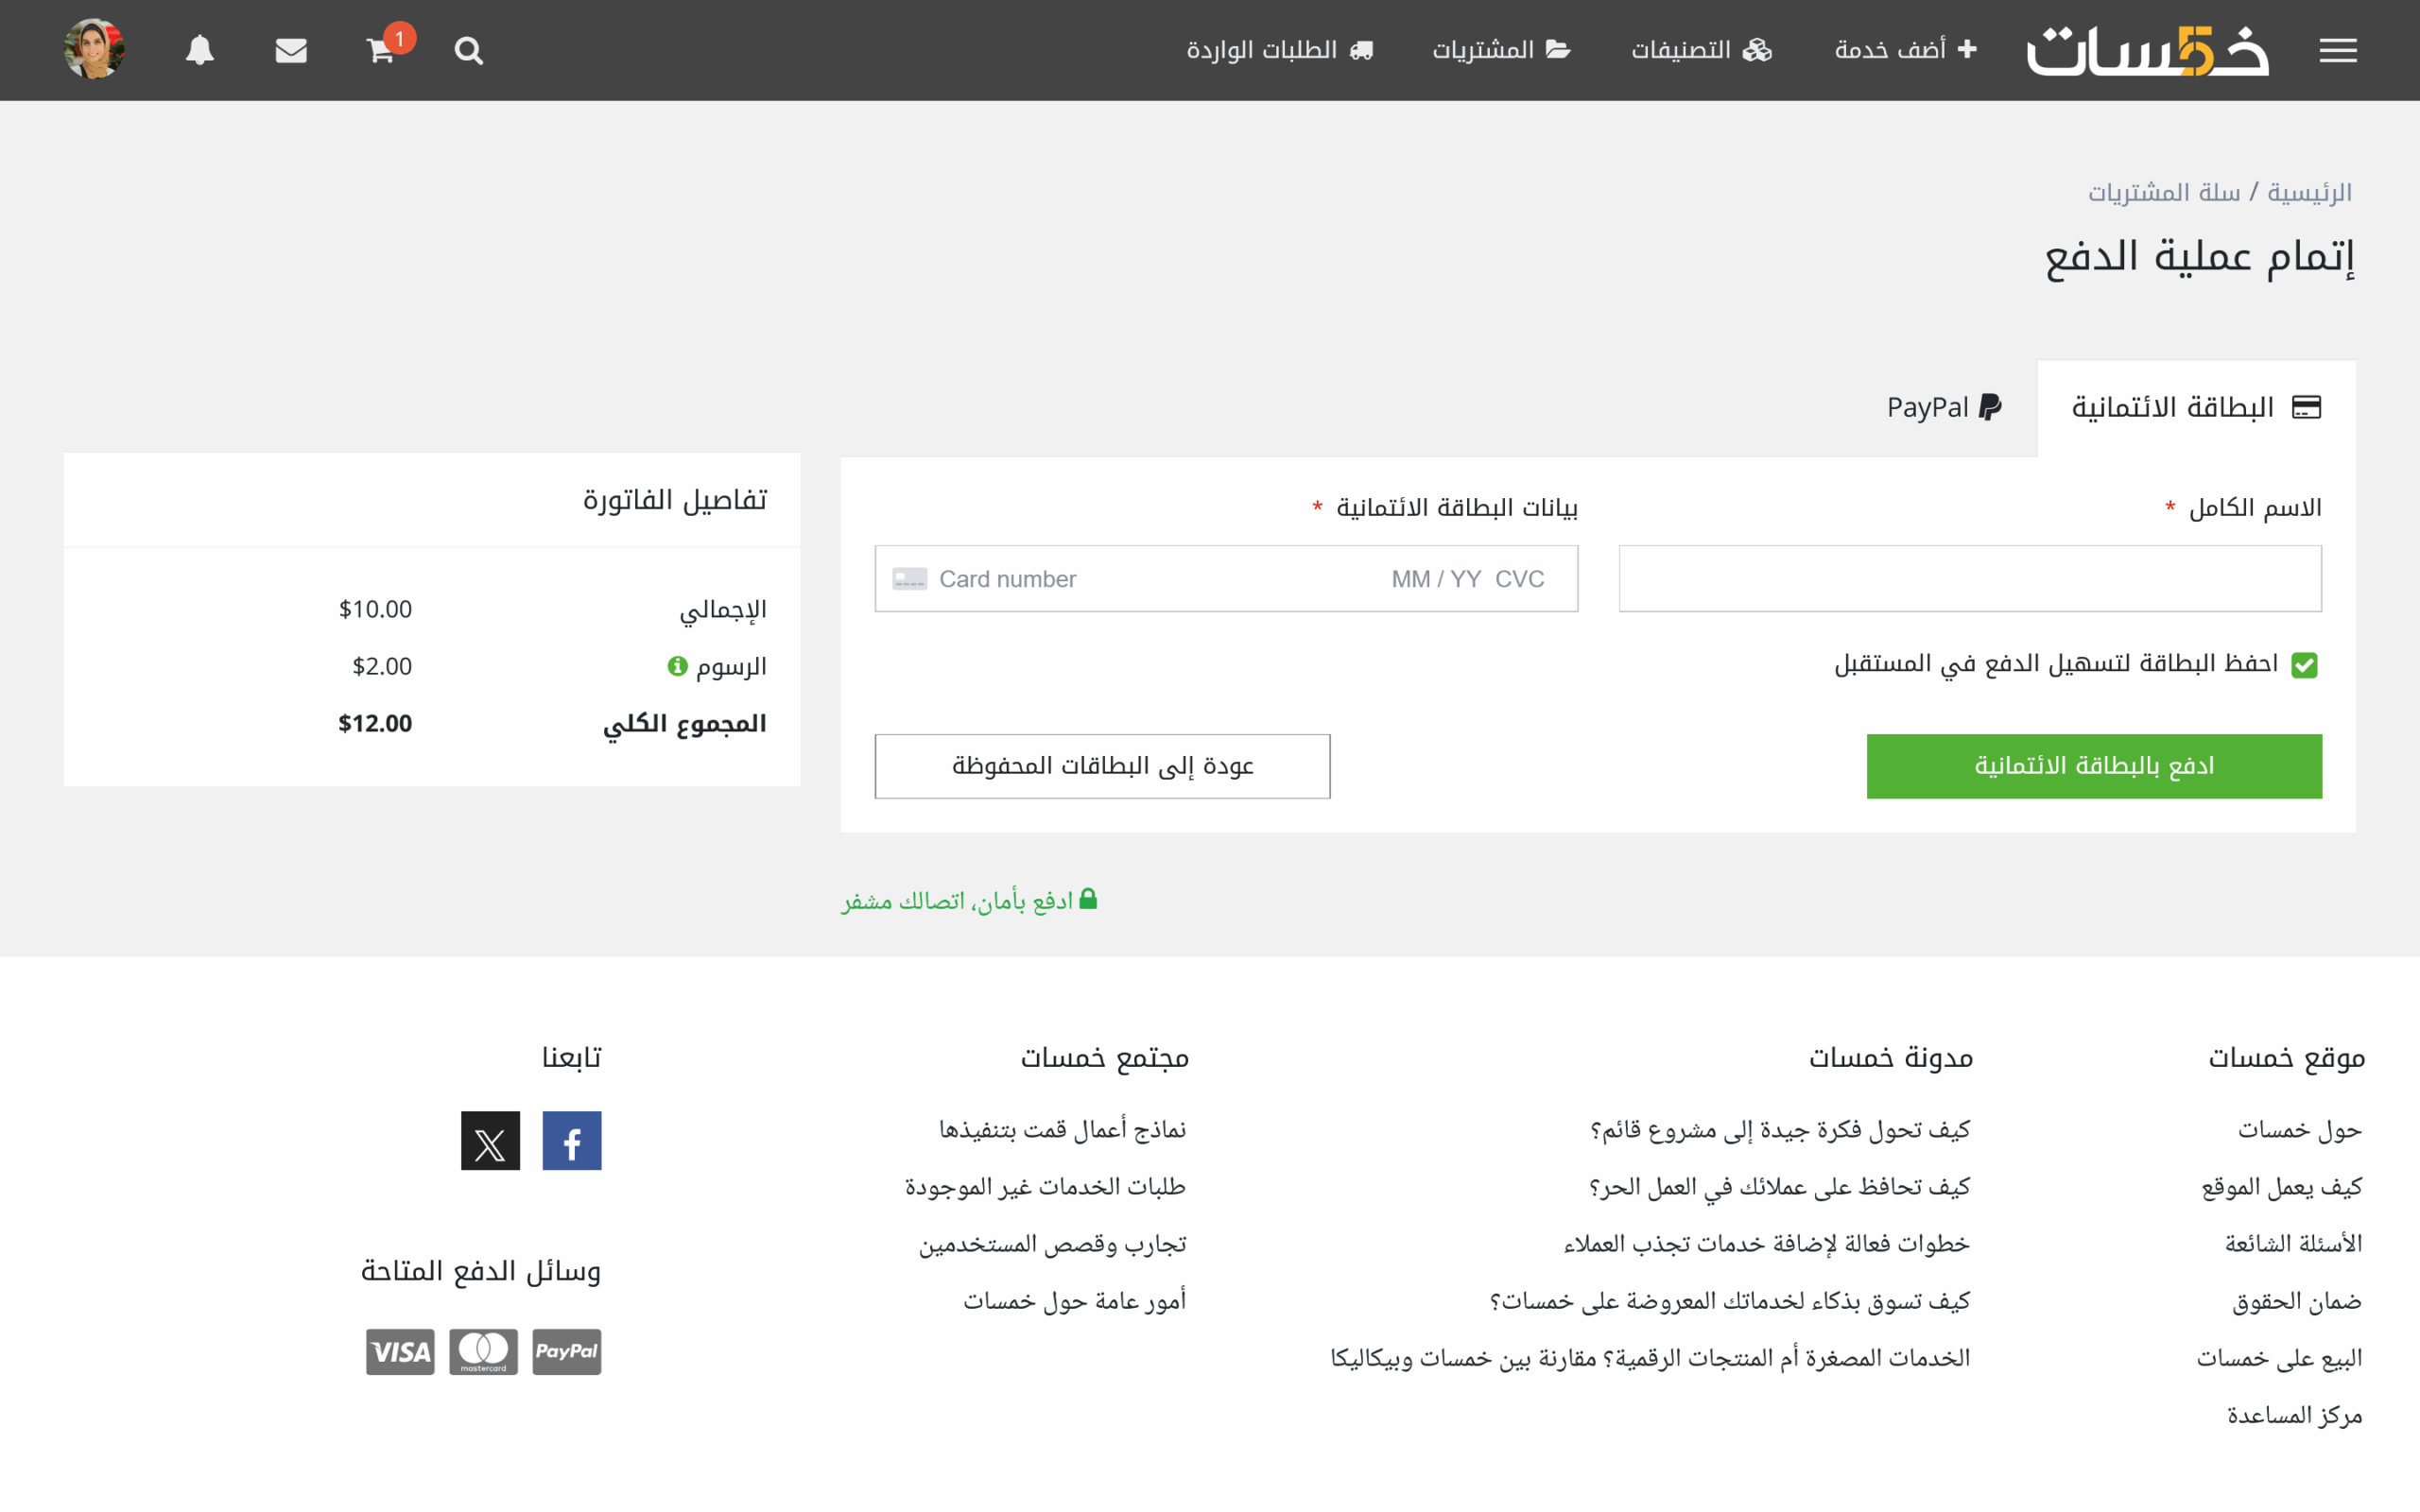Viewport: 2420px width, 1512px height.
Task: Open سلة المشتريات breadcrumb link
Action: (2164, 192)
